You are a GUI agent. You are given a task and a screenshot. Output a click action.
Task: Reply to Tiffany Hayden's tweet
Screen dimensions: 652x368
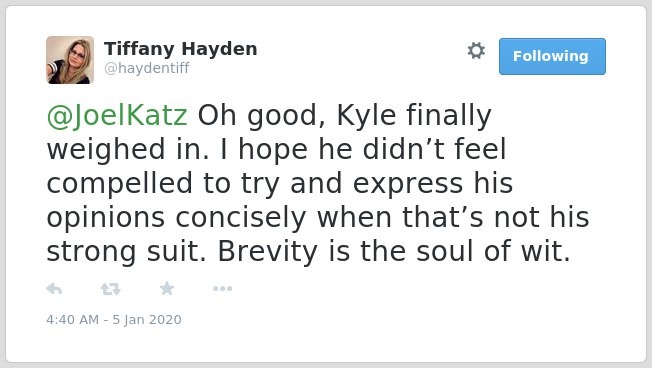point(54,289)
